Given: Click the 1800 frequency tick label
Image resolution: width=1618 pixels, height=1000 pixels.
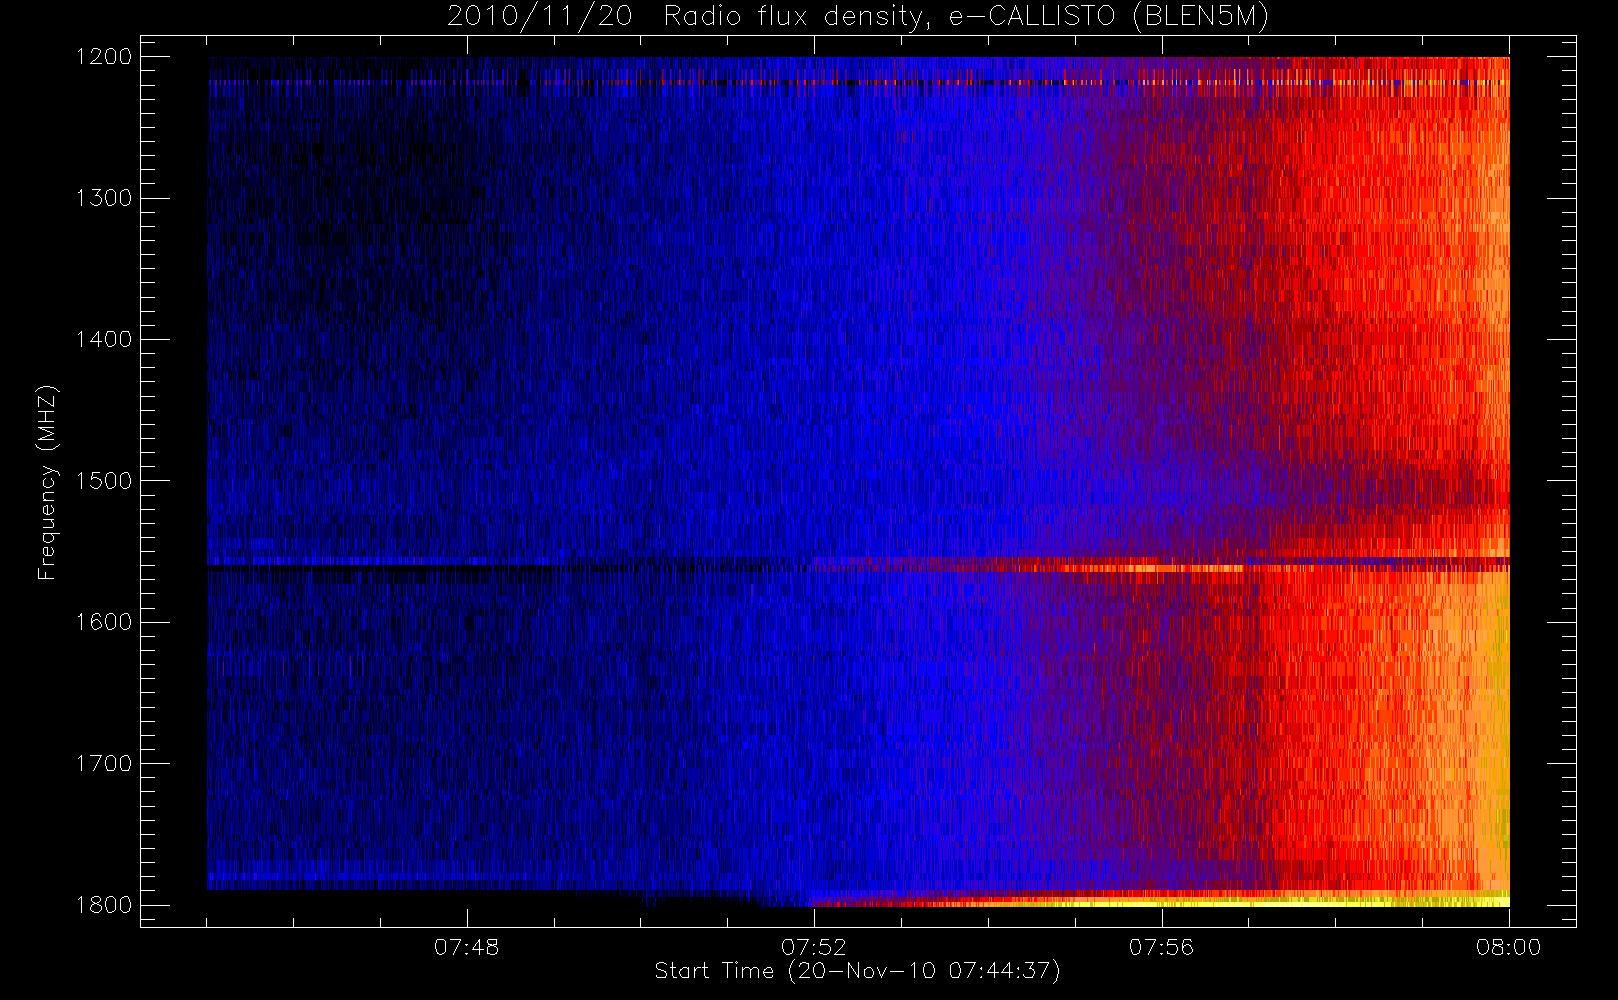Looking at the screenshot, I should click(x=104, y=905).
